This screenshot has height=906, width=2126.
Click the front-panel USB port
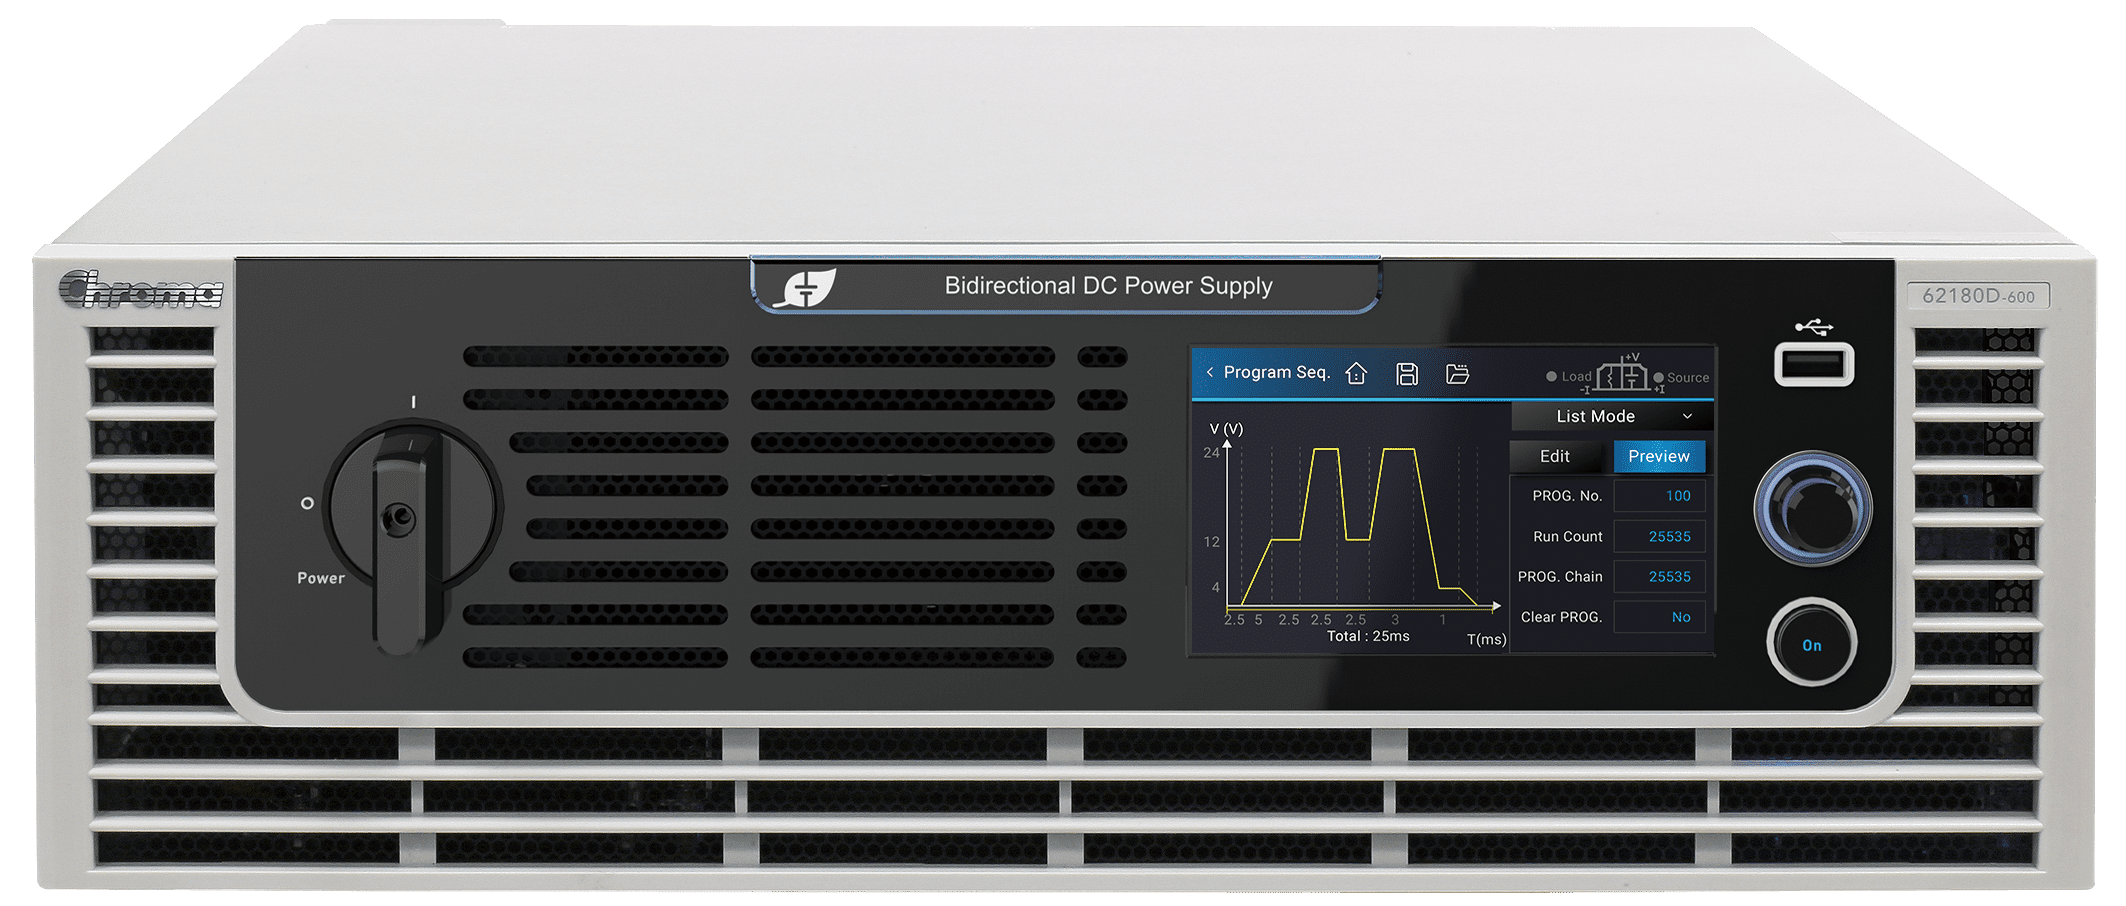pos(1814,364)
